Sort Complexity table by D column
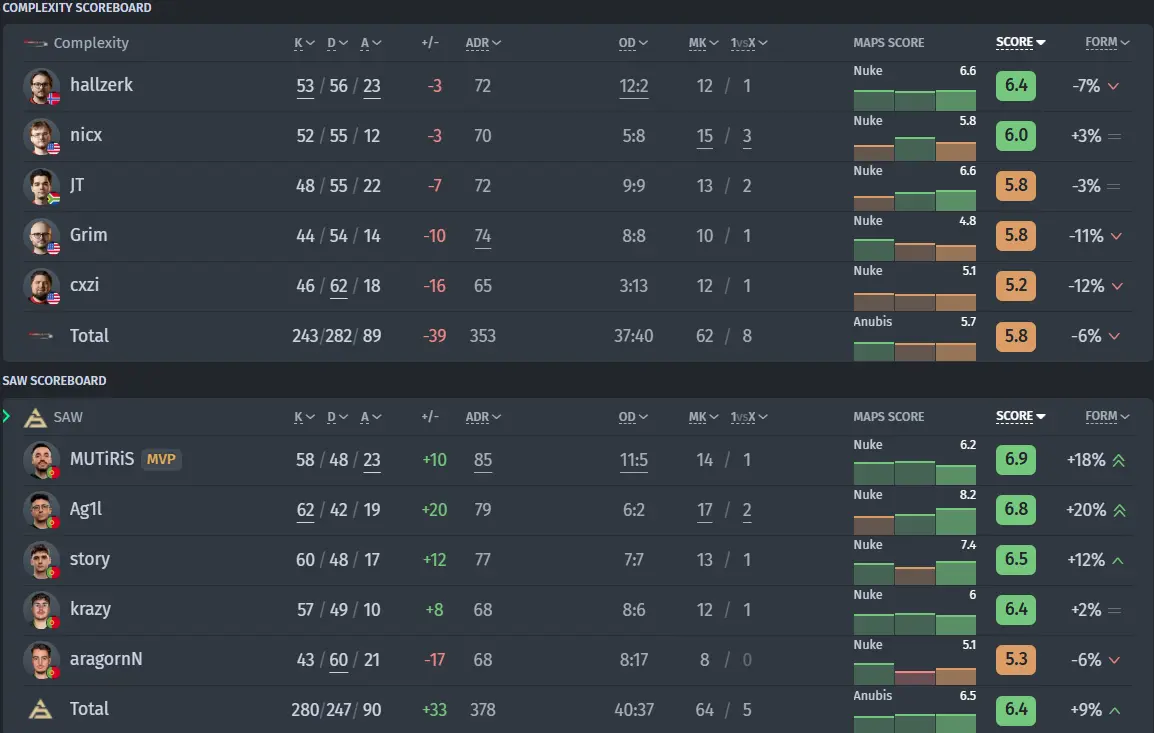The width and height of the screenshot is (1154, 733). [337, 43]
